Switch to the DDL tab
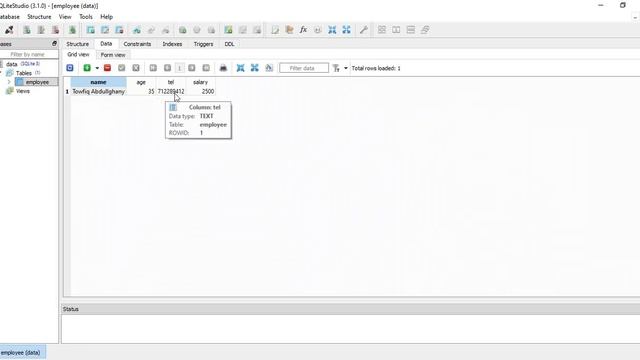The height and width of the screenshot is (360, 640). 229,44
